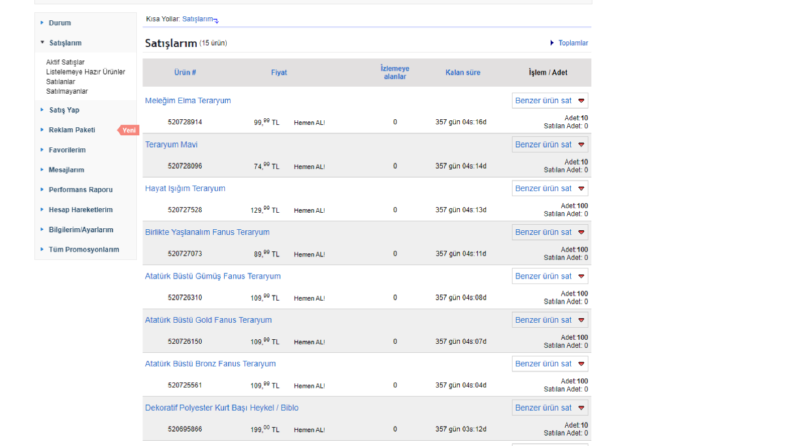Open the Teraryum Mavi listing
This screenshot has width=793, height=446.
tap(171, 145)
